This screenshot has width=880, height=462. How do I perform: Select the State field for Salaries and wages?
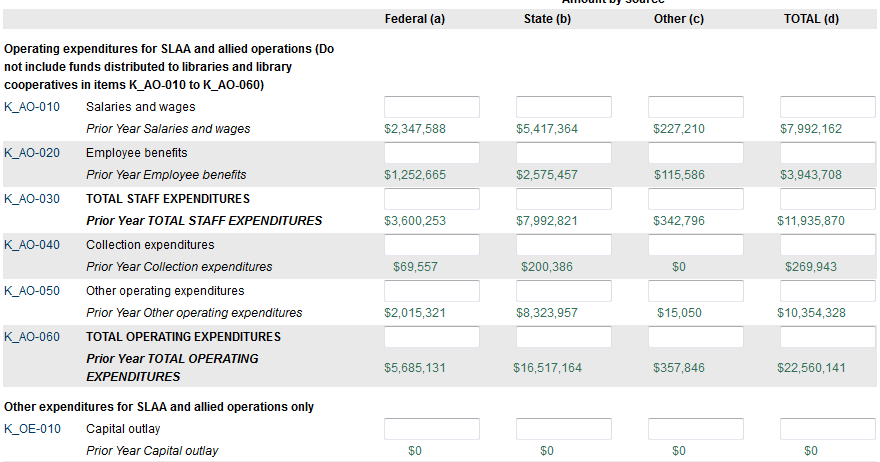564,107
